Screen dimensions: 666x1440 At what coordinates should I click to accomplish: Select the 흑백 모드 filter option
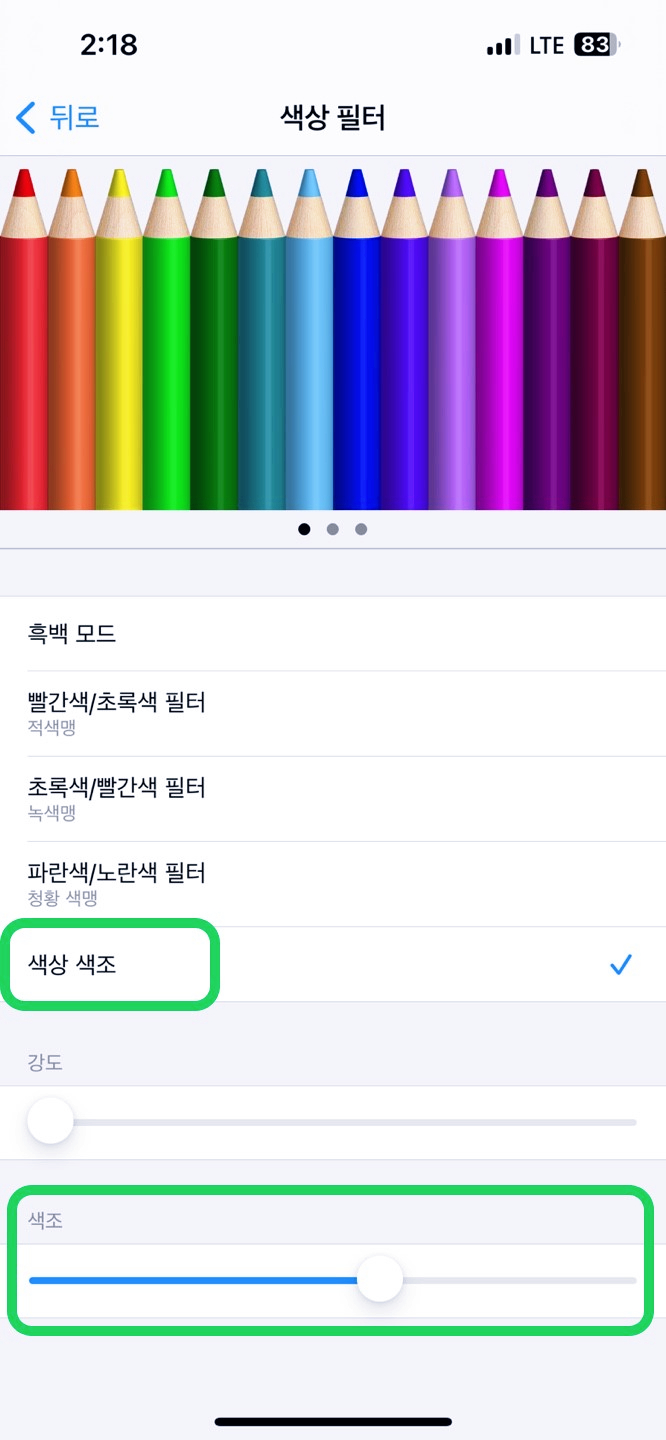point(333,634)
